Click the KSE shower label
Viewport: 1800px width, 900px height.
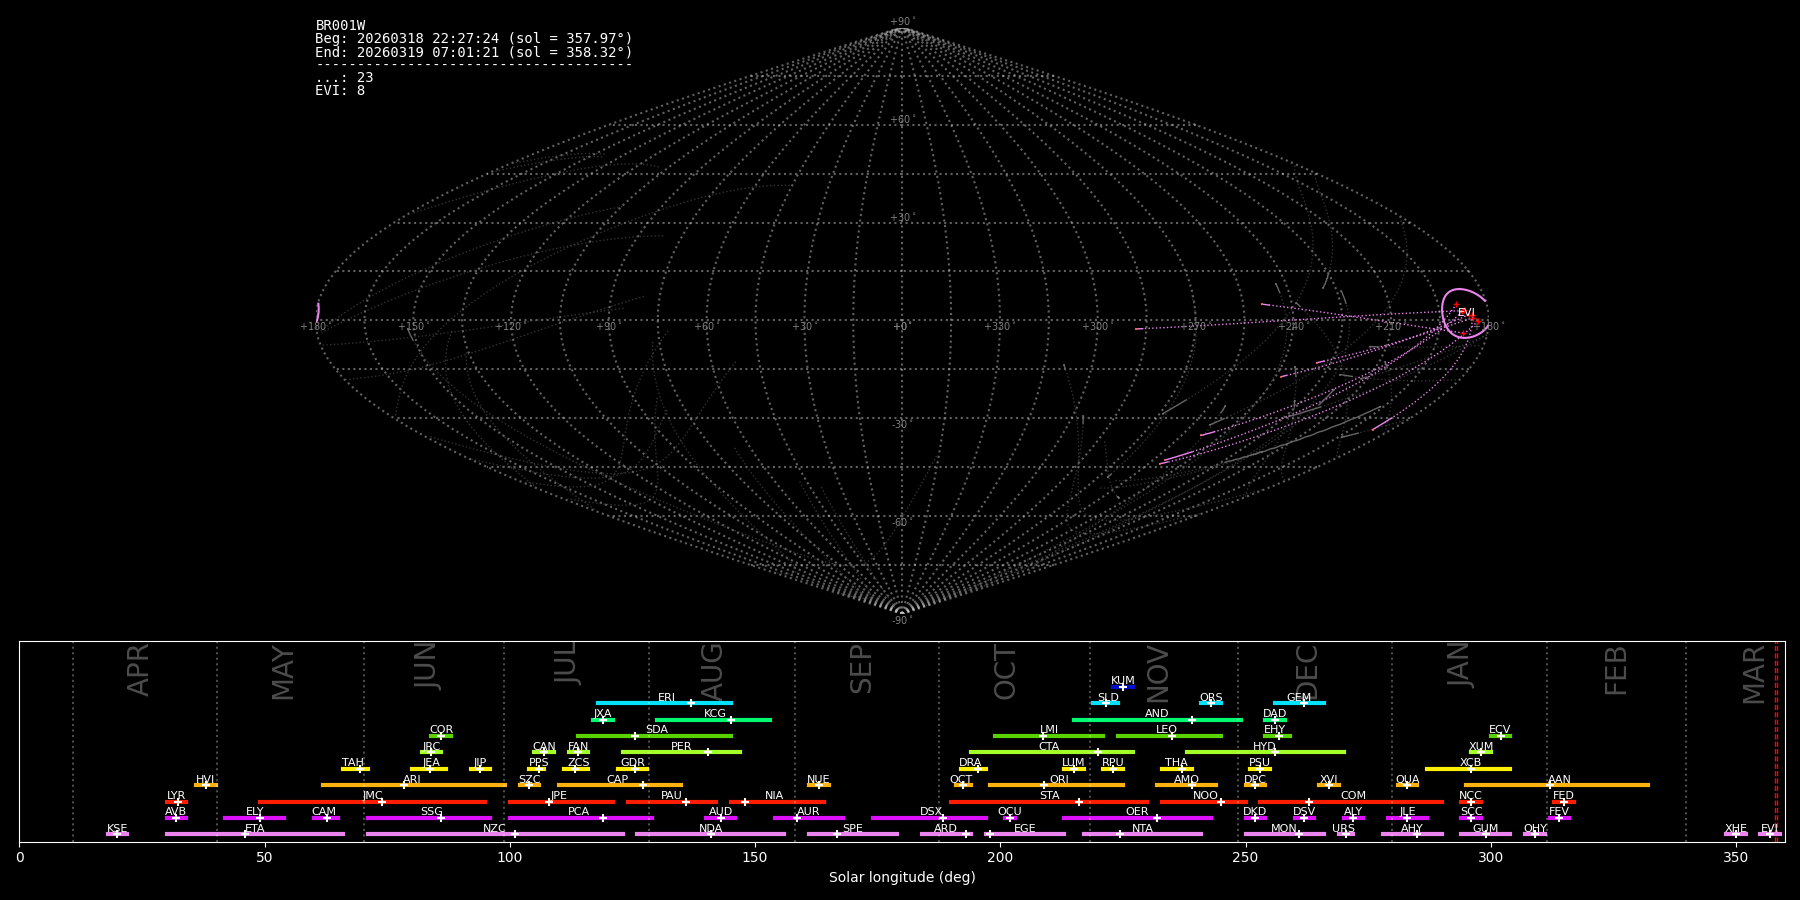(x=117, y=829)
